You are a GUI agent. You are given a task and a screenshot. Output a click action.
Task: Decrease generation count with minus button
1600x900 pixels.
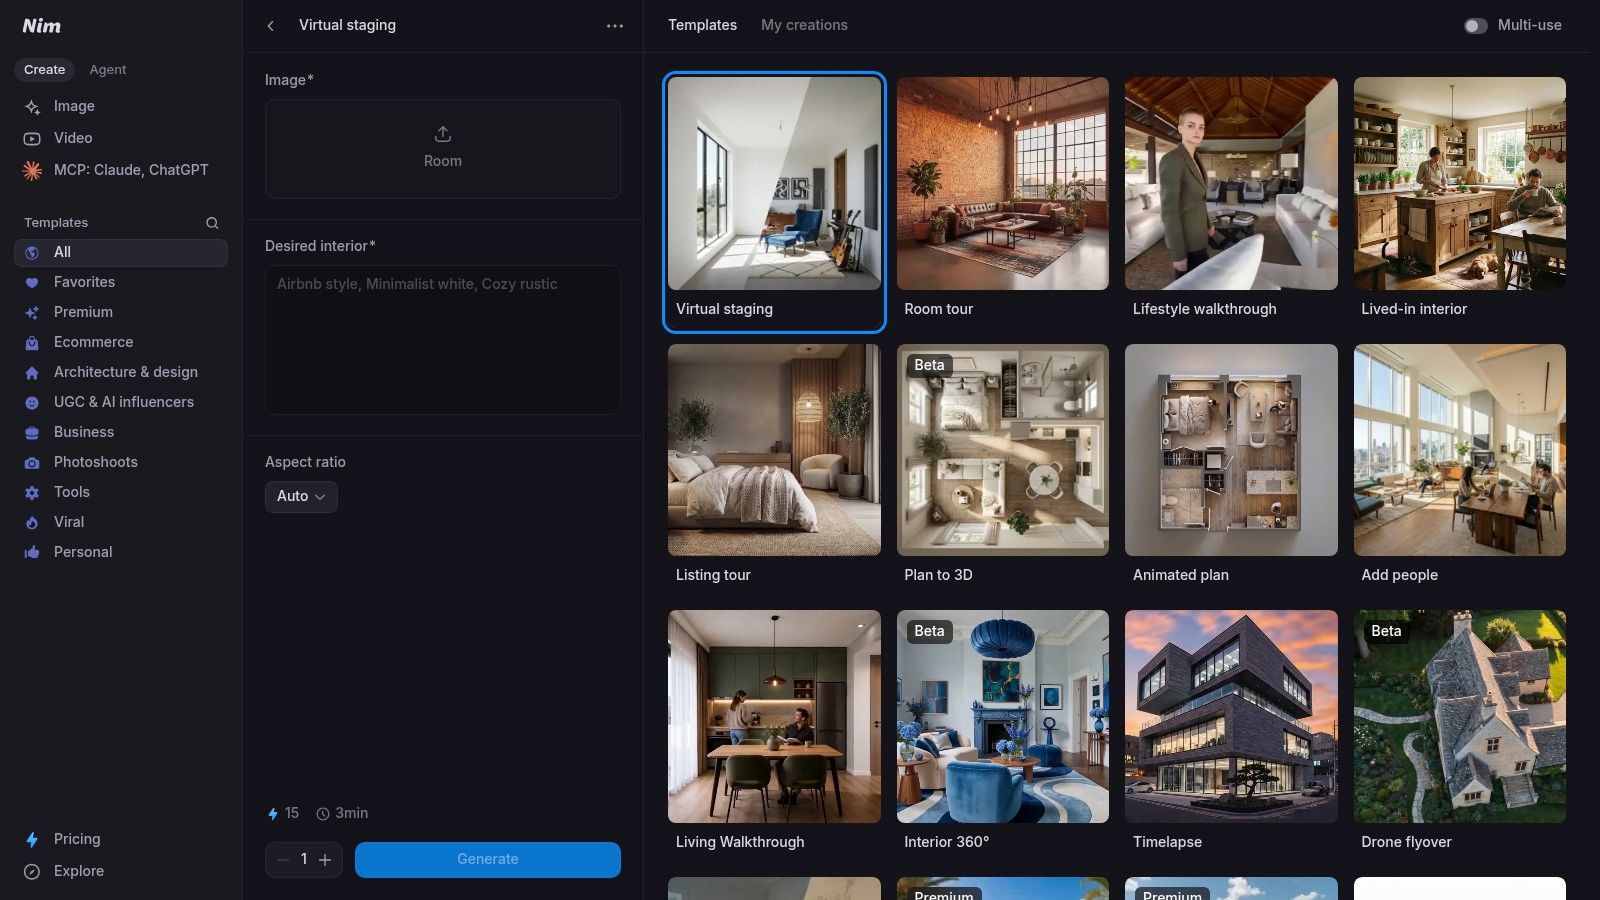pyautogui.click(x=283, y=860)
